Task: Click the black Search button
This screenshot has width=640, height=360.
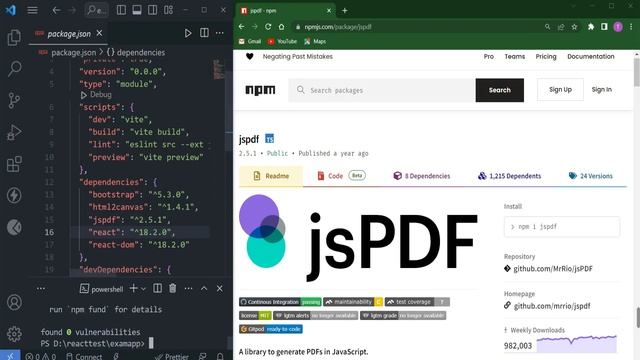Action: tap(500, 90)
